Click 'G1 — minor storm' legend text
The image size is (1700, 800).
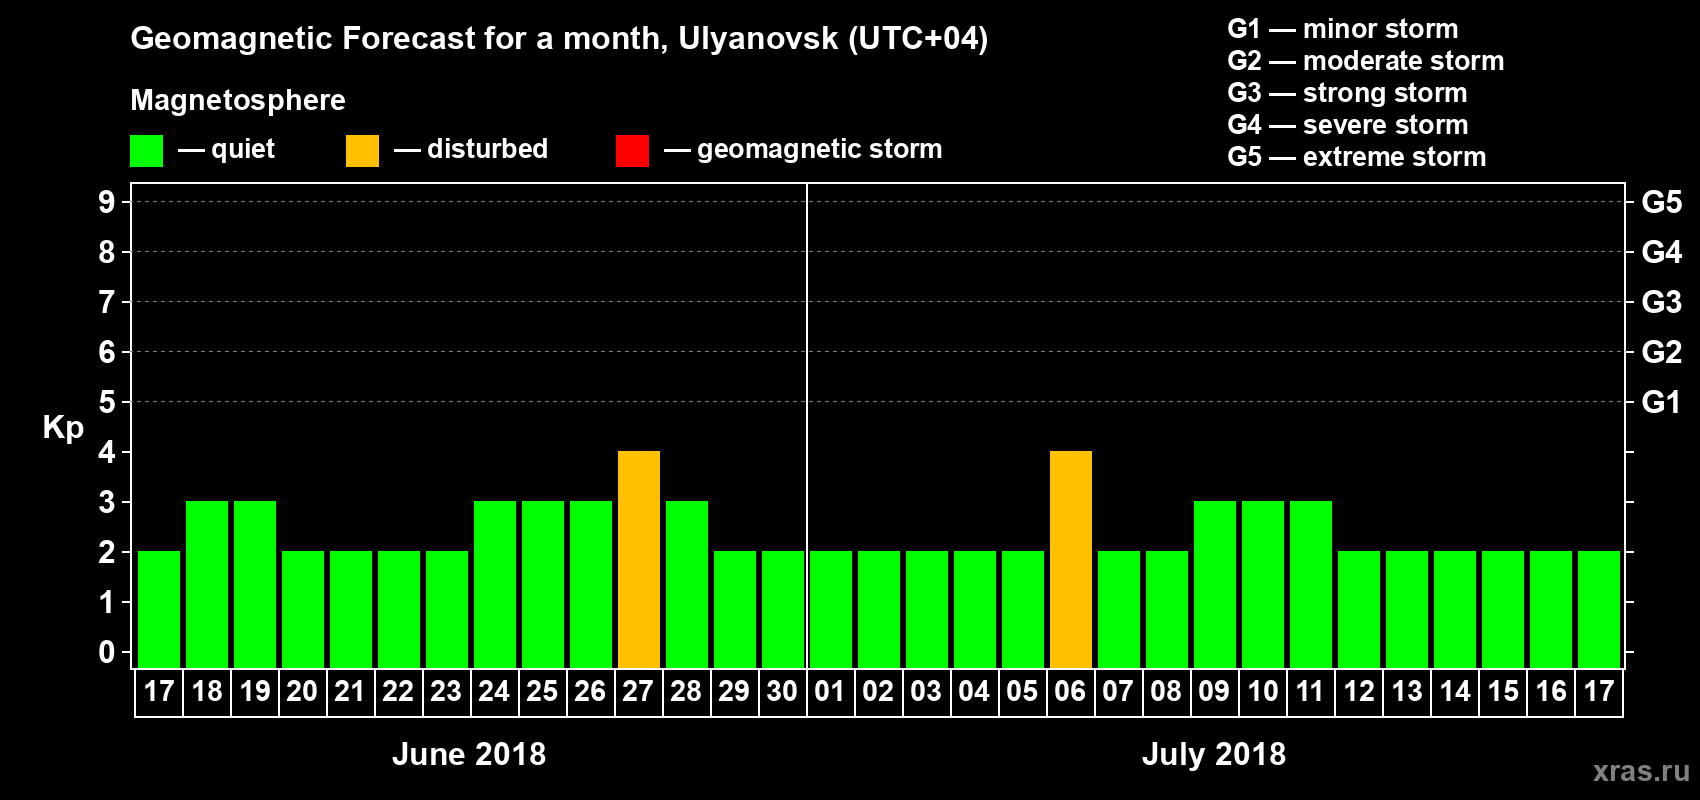(1343, 29)
